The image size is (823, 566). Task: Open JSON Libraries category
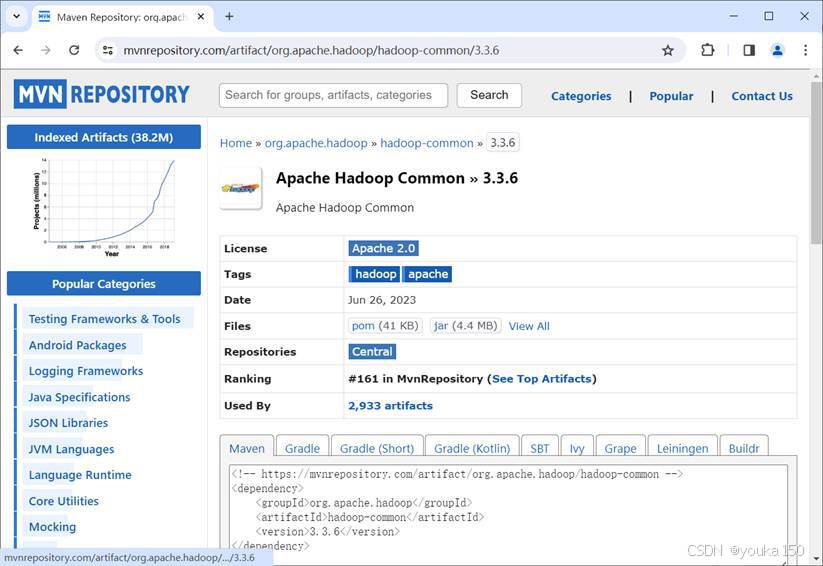click(68, 423)
